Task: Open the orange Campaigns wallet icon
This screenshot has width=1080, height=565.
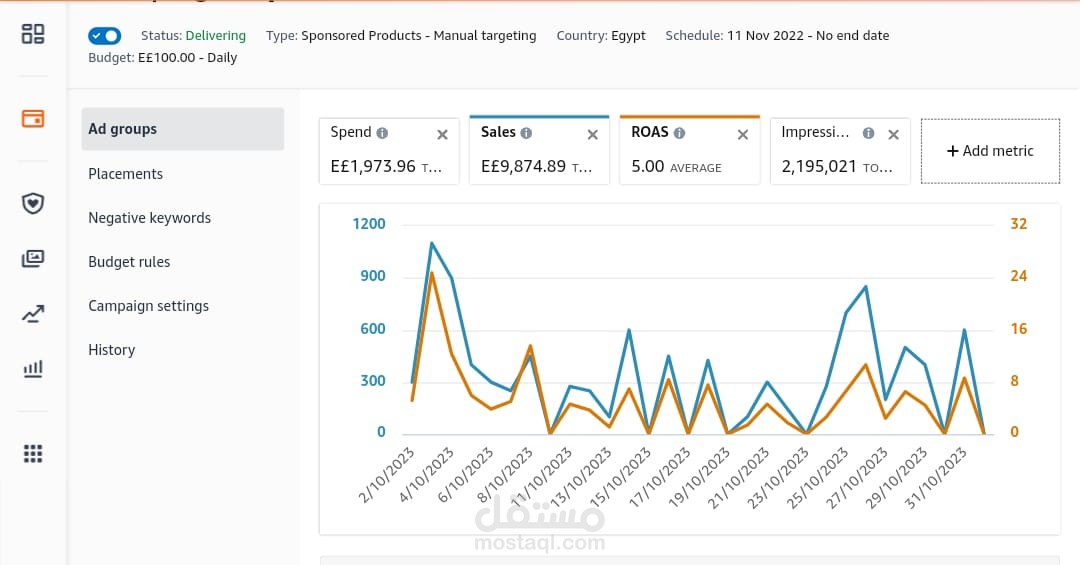Action: point(33,119)
